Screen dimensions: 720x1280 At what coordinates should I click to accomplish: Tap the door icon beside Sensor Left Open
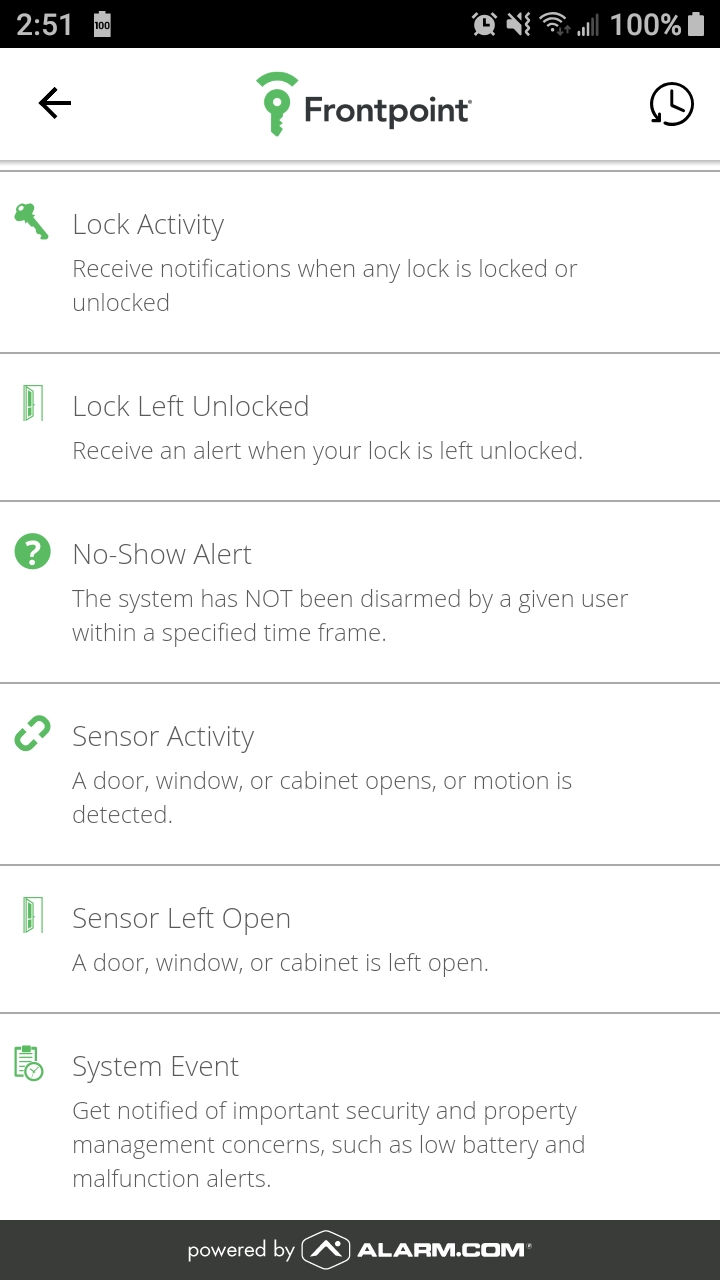[x=32, y=916]
